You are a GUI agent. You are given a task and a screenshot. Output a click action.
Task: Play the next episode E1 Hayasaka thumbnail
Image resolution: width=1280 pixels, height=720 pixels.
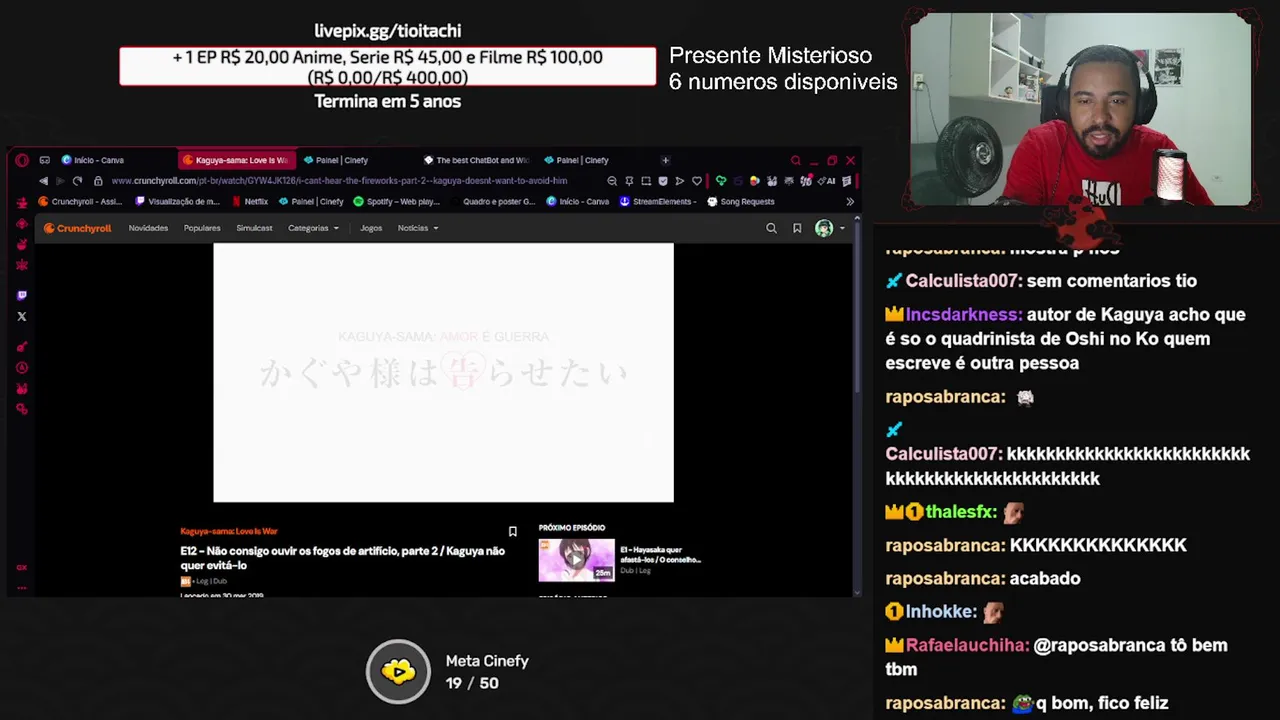coord(577,560)
